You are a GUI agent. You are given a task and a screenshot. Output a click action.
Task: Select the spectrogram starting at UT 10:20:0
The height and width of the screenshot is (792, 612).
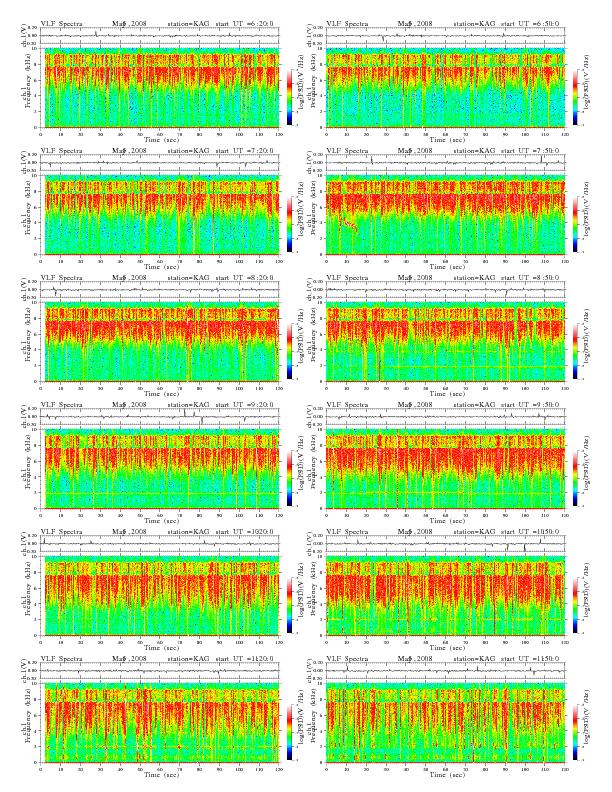point(160,596)
